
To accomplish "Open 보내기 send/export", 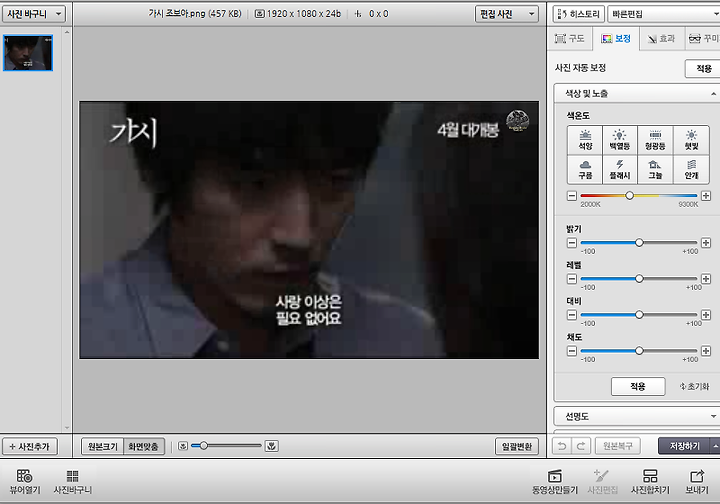I will pyautogui.click(x=697, y=482).
